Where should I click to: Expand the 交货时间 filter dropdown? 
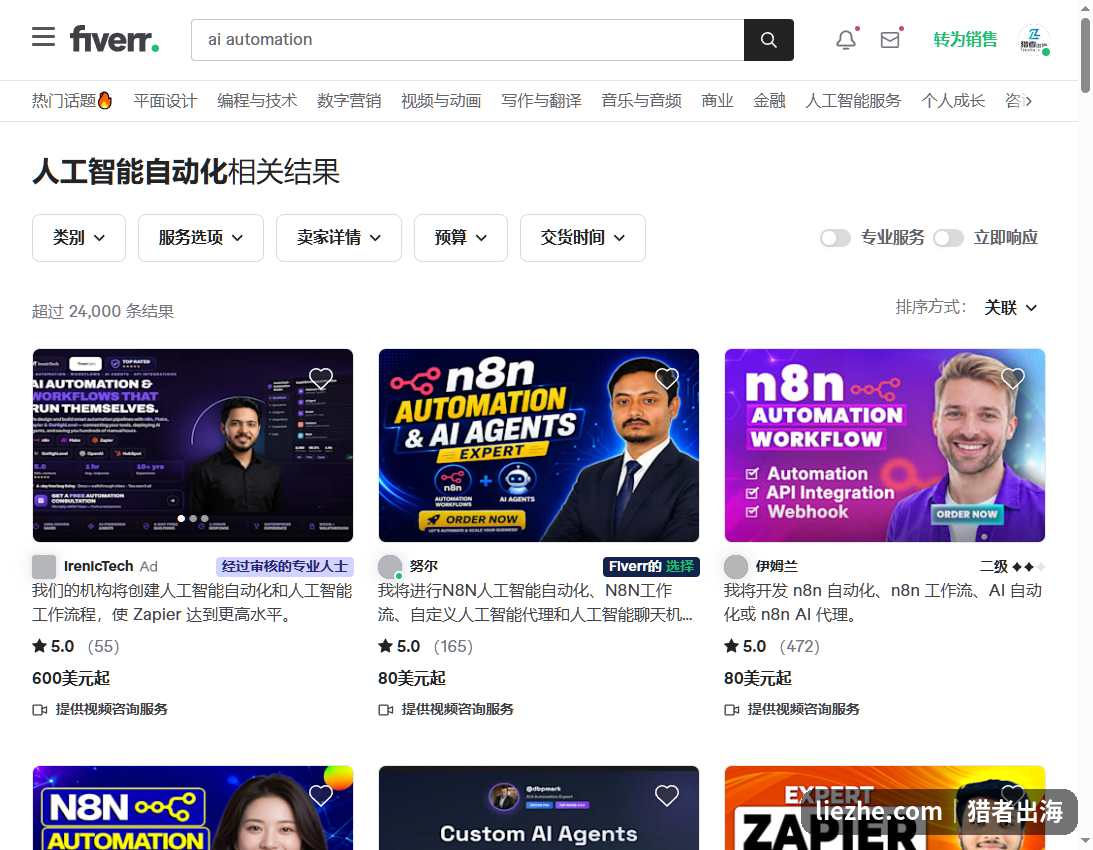click(x=583, y=238)
